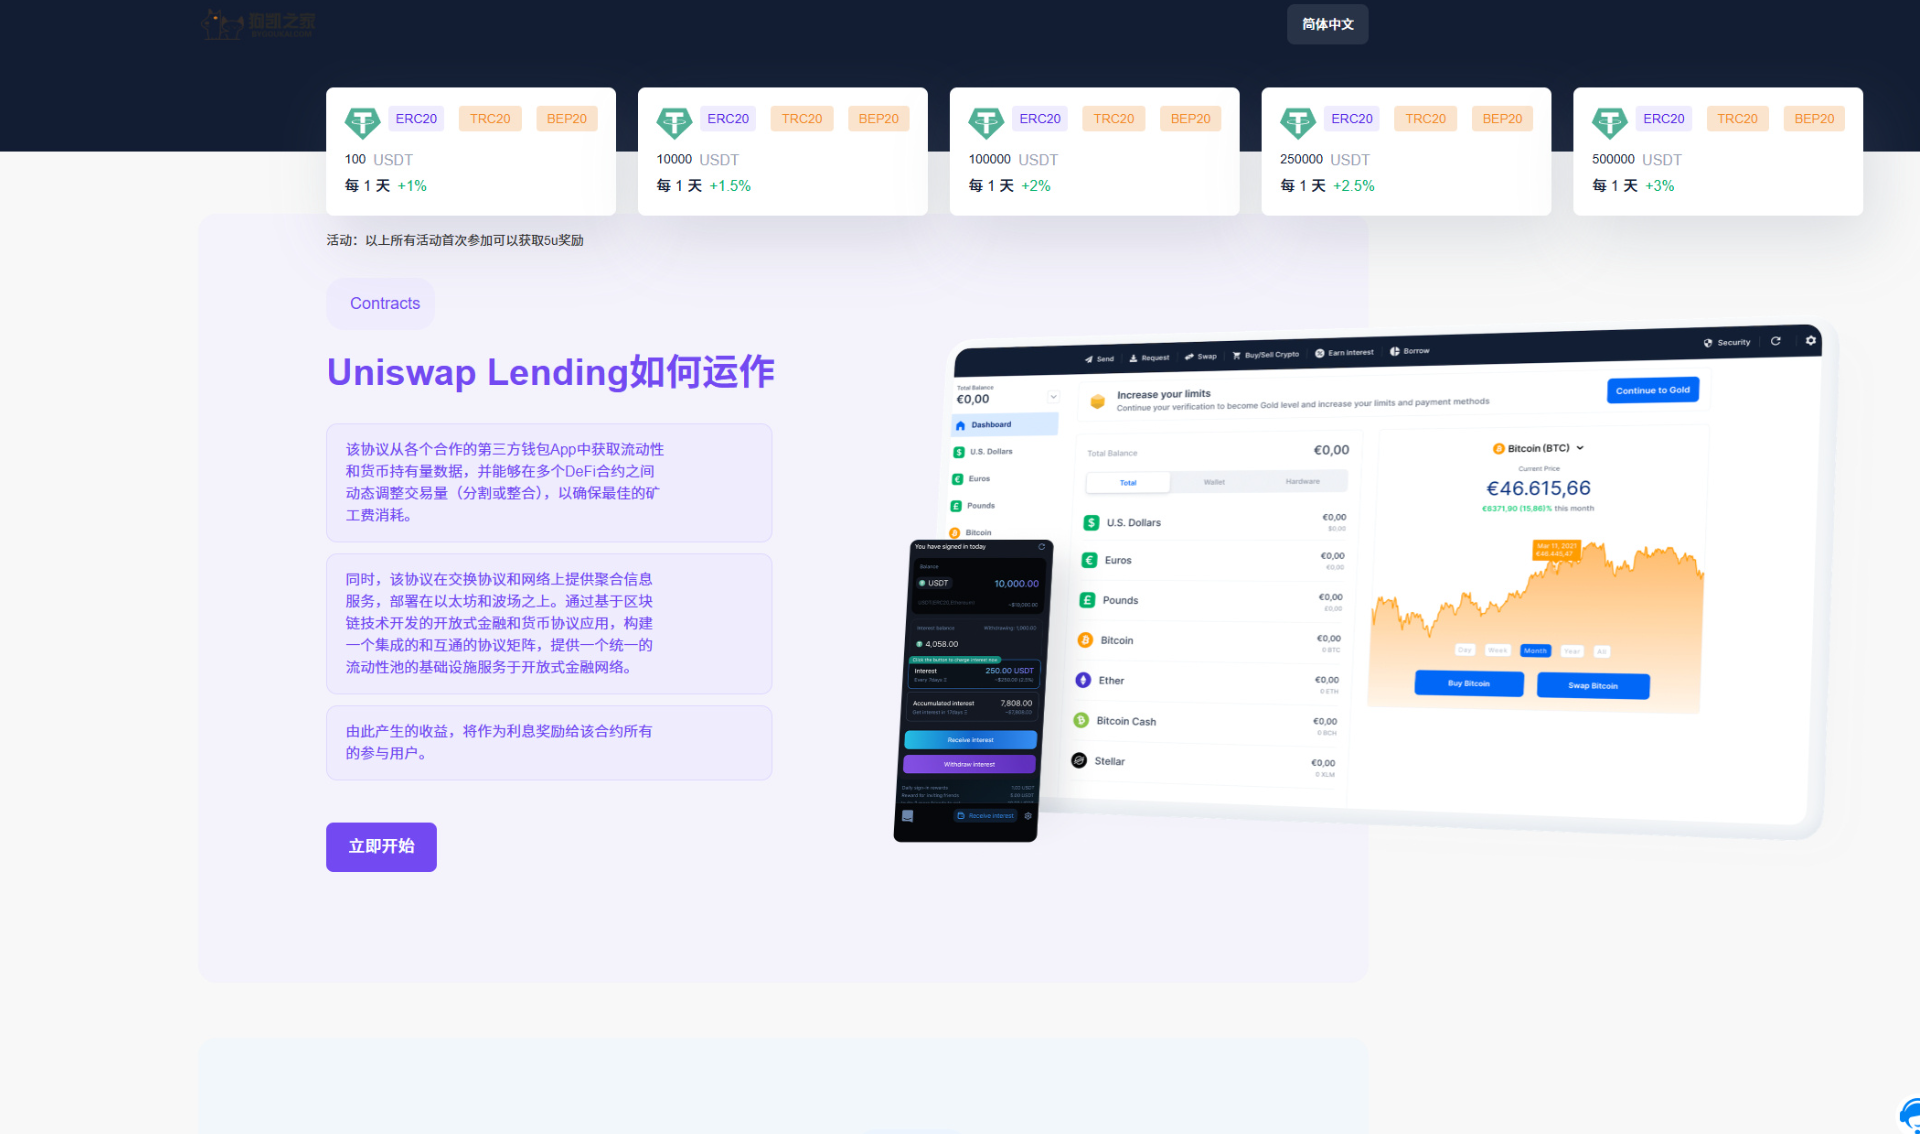The width and height of the screenshot is (1920, 1134).
Task: Click the 活动 first-time 5u reward notice
Action: (455, 240)
